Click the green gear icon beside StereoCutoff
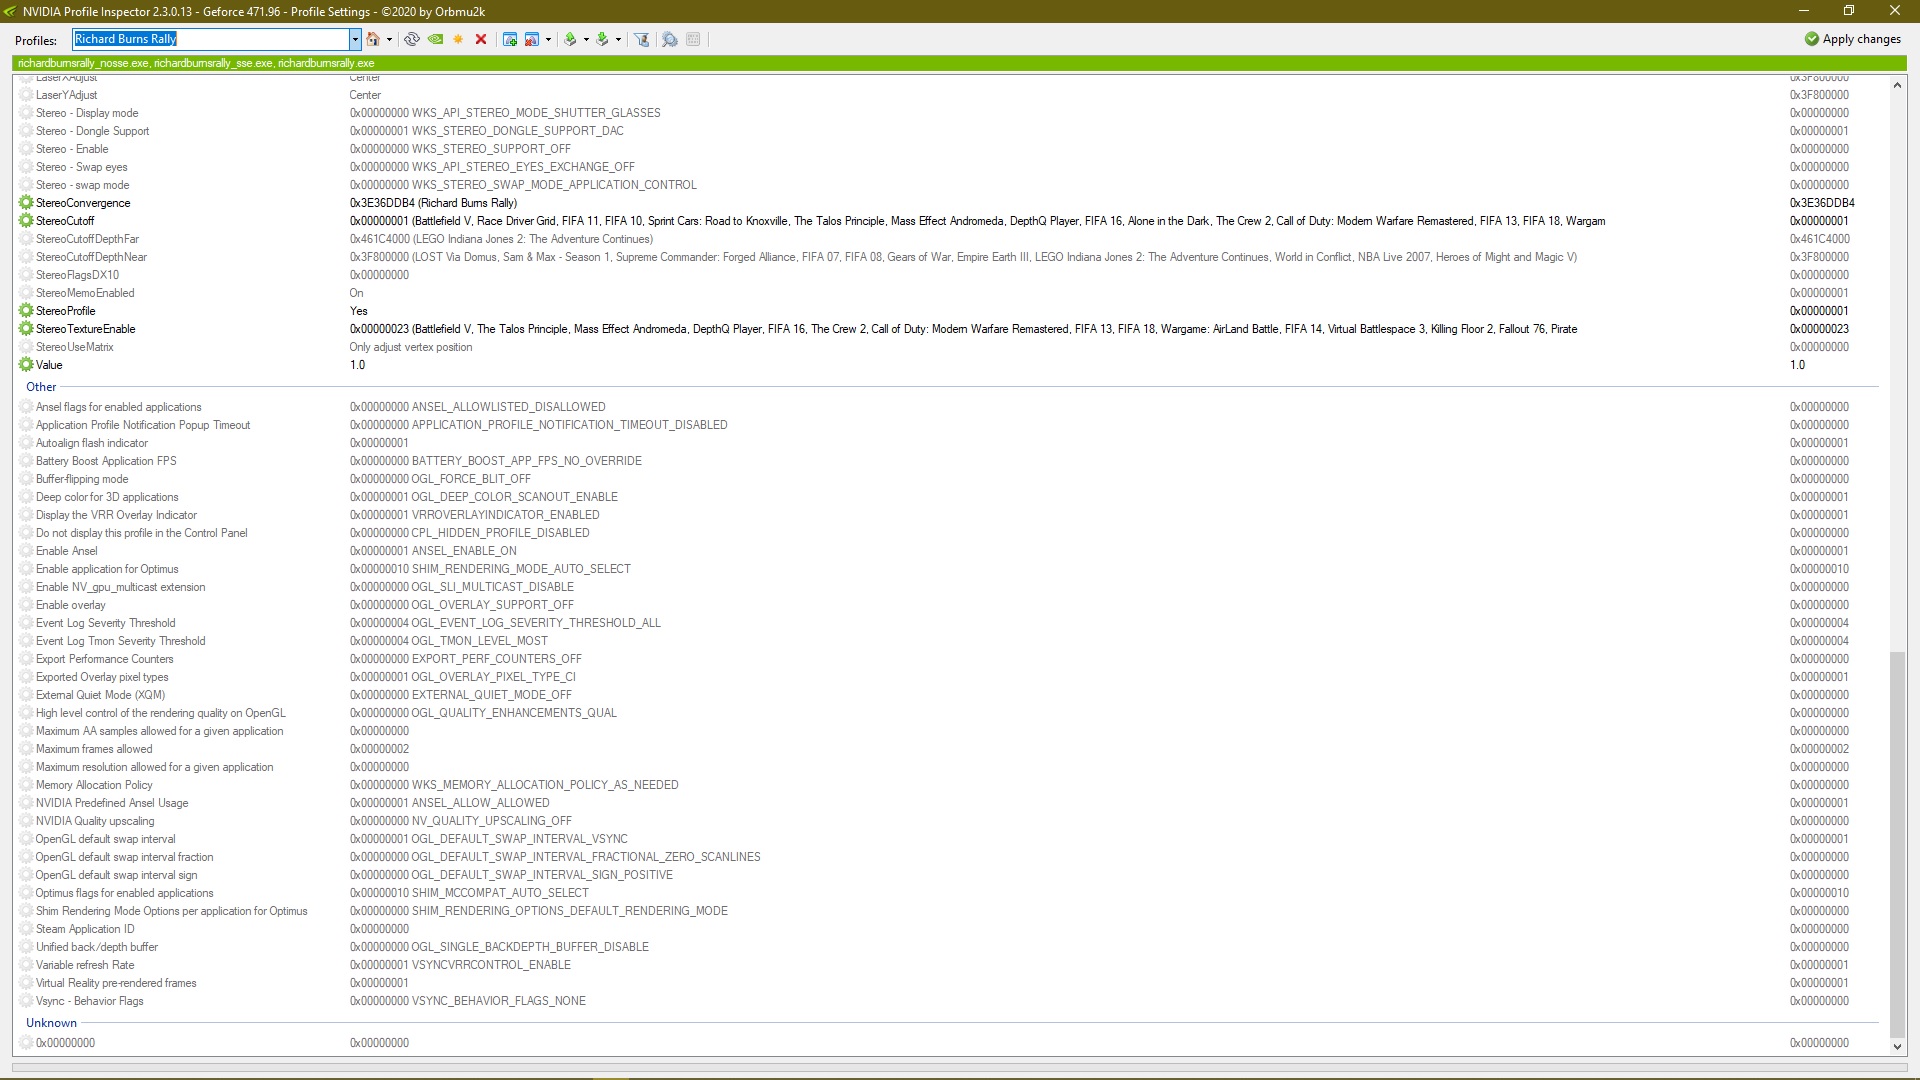The width and height of the screenshot is (1920, 1080). tap(26, 221)
